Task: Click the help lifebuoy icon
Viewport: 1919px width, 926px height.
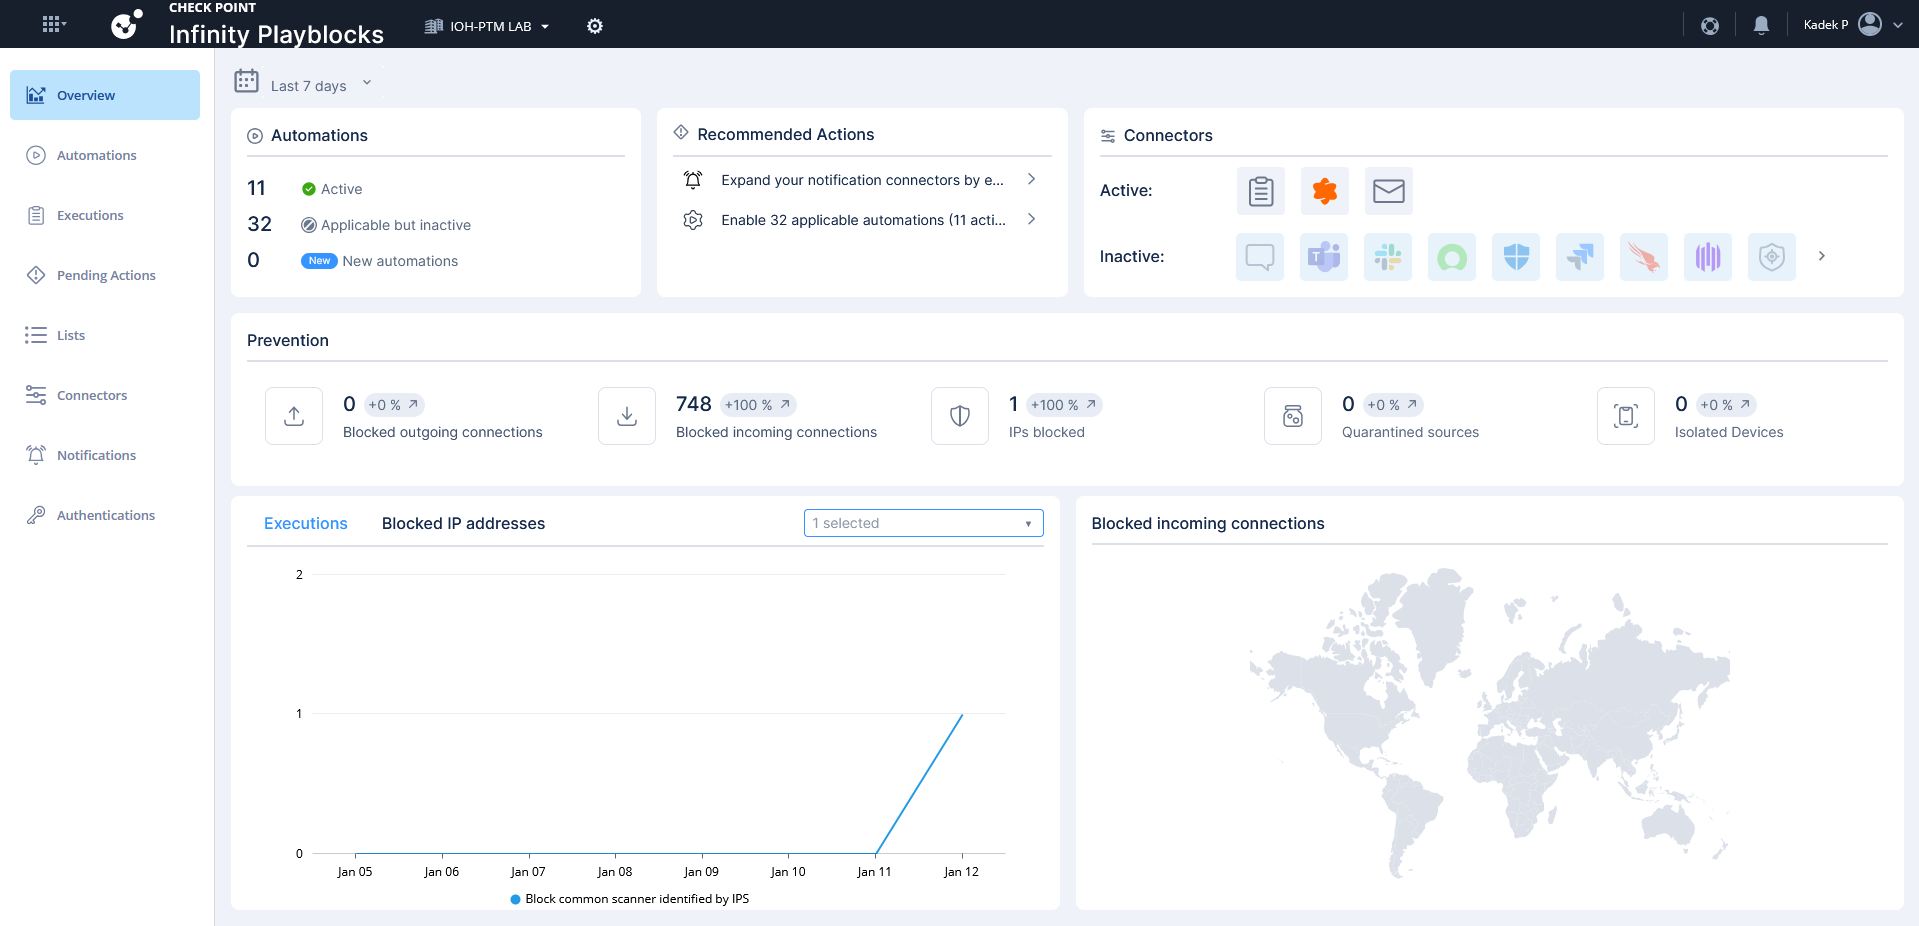Action: tap(1710, 25)
